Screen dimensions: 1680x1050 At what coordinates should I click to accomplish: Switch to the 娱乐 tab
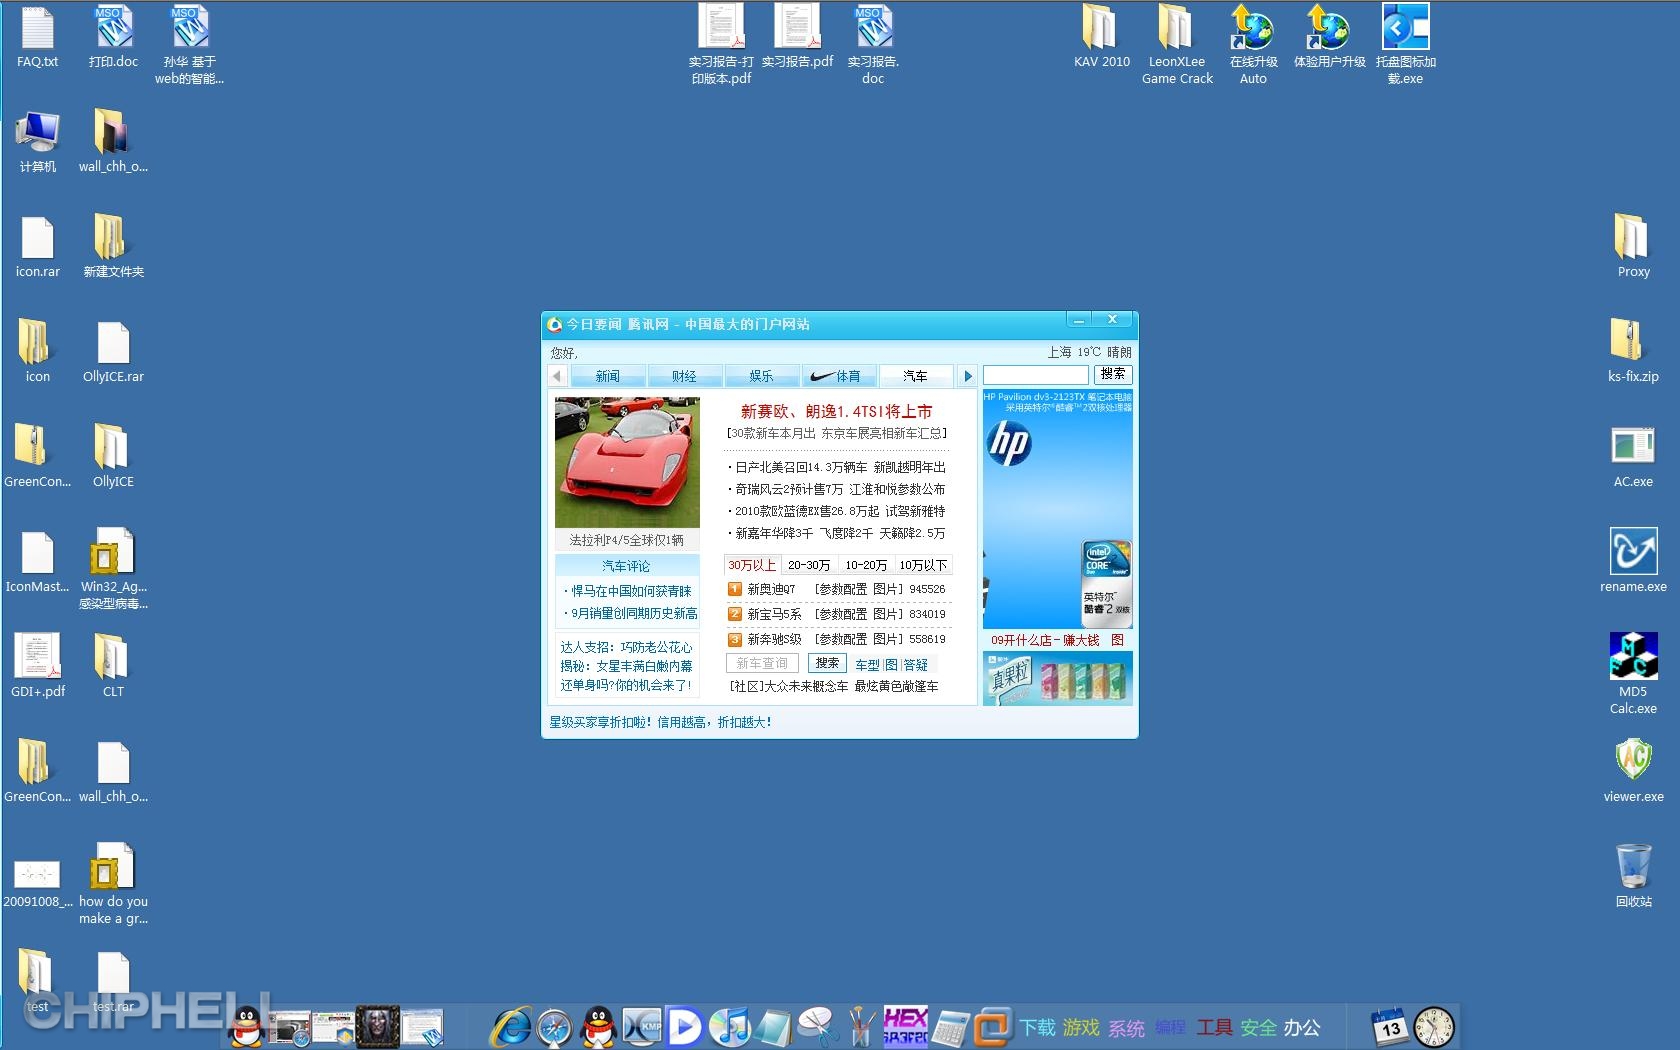761,376
